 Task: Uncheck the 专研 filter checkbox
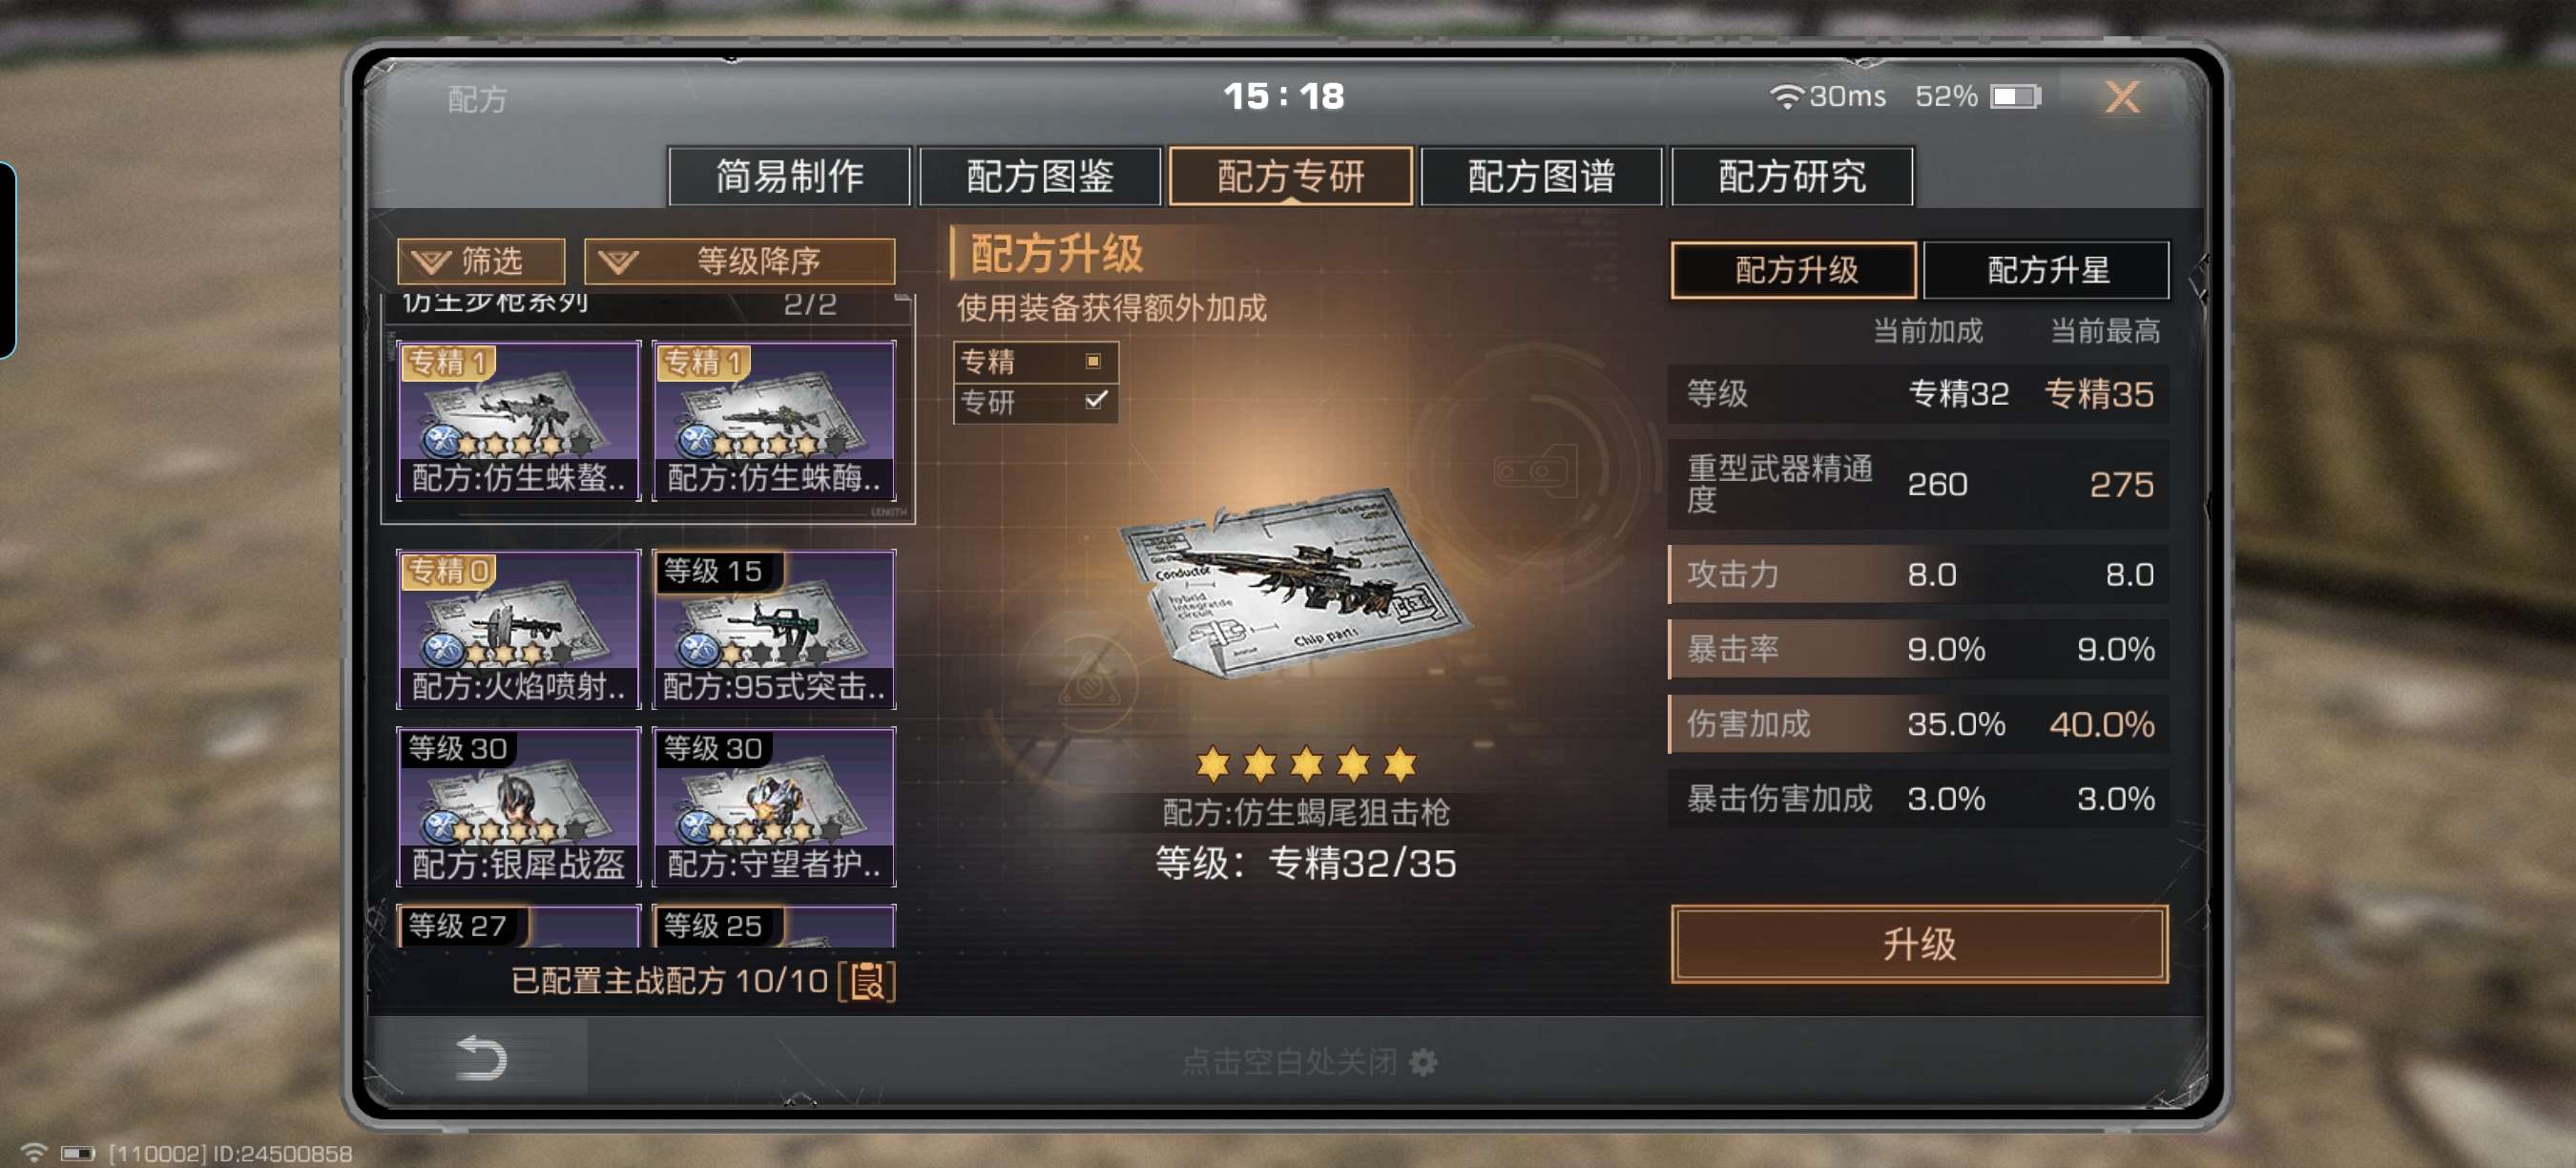click(x=1095, y=401)
